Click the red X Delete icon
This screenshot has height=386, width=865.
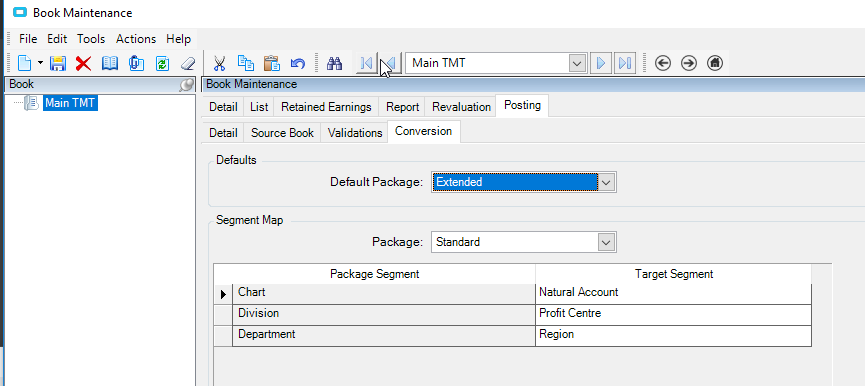click(x=83, y=63)
